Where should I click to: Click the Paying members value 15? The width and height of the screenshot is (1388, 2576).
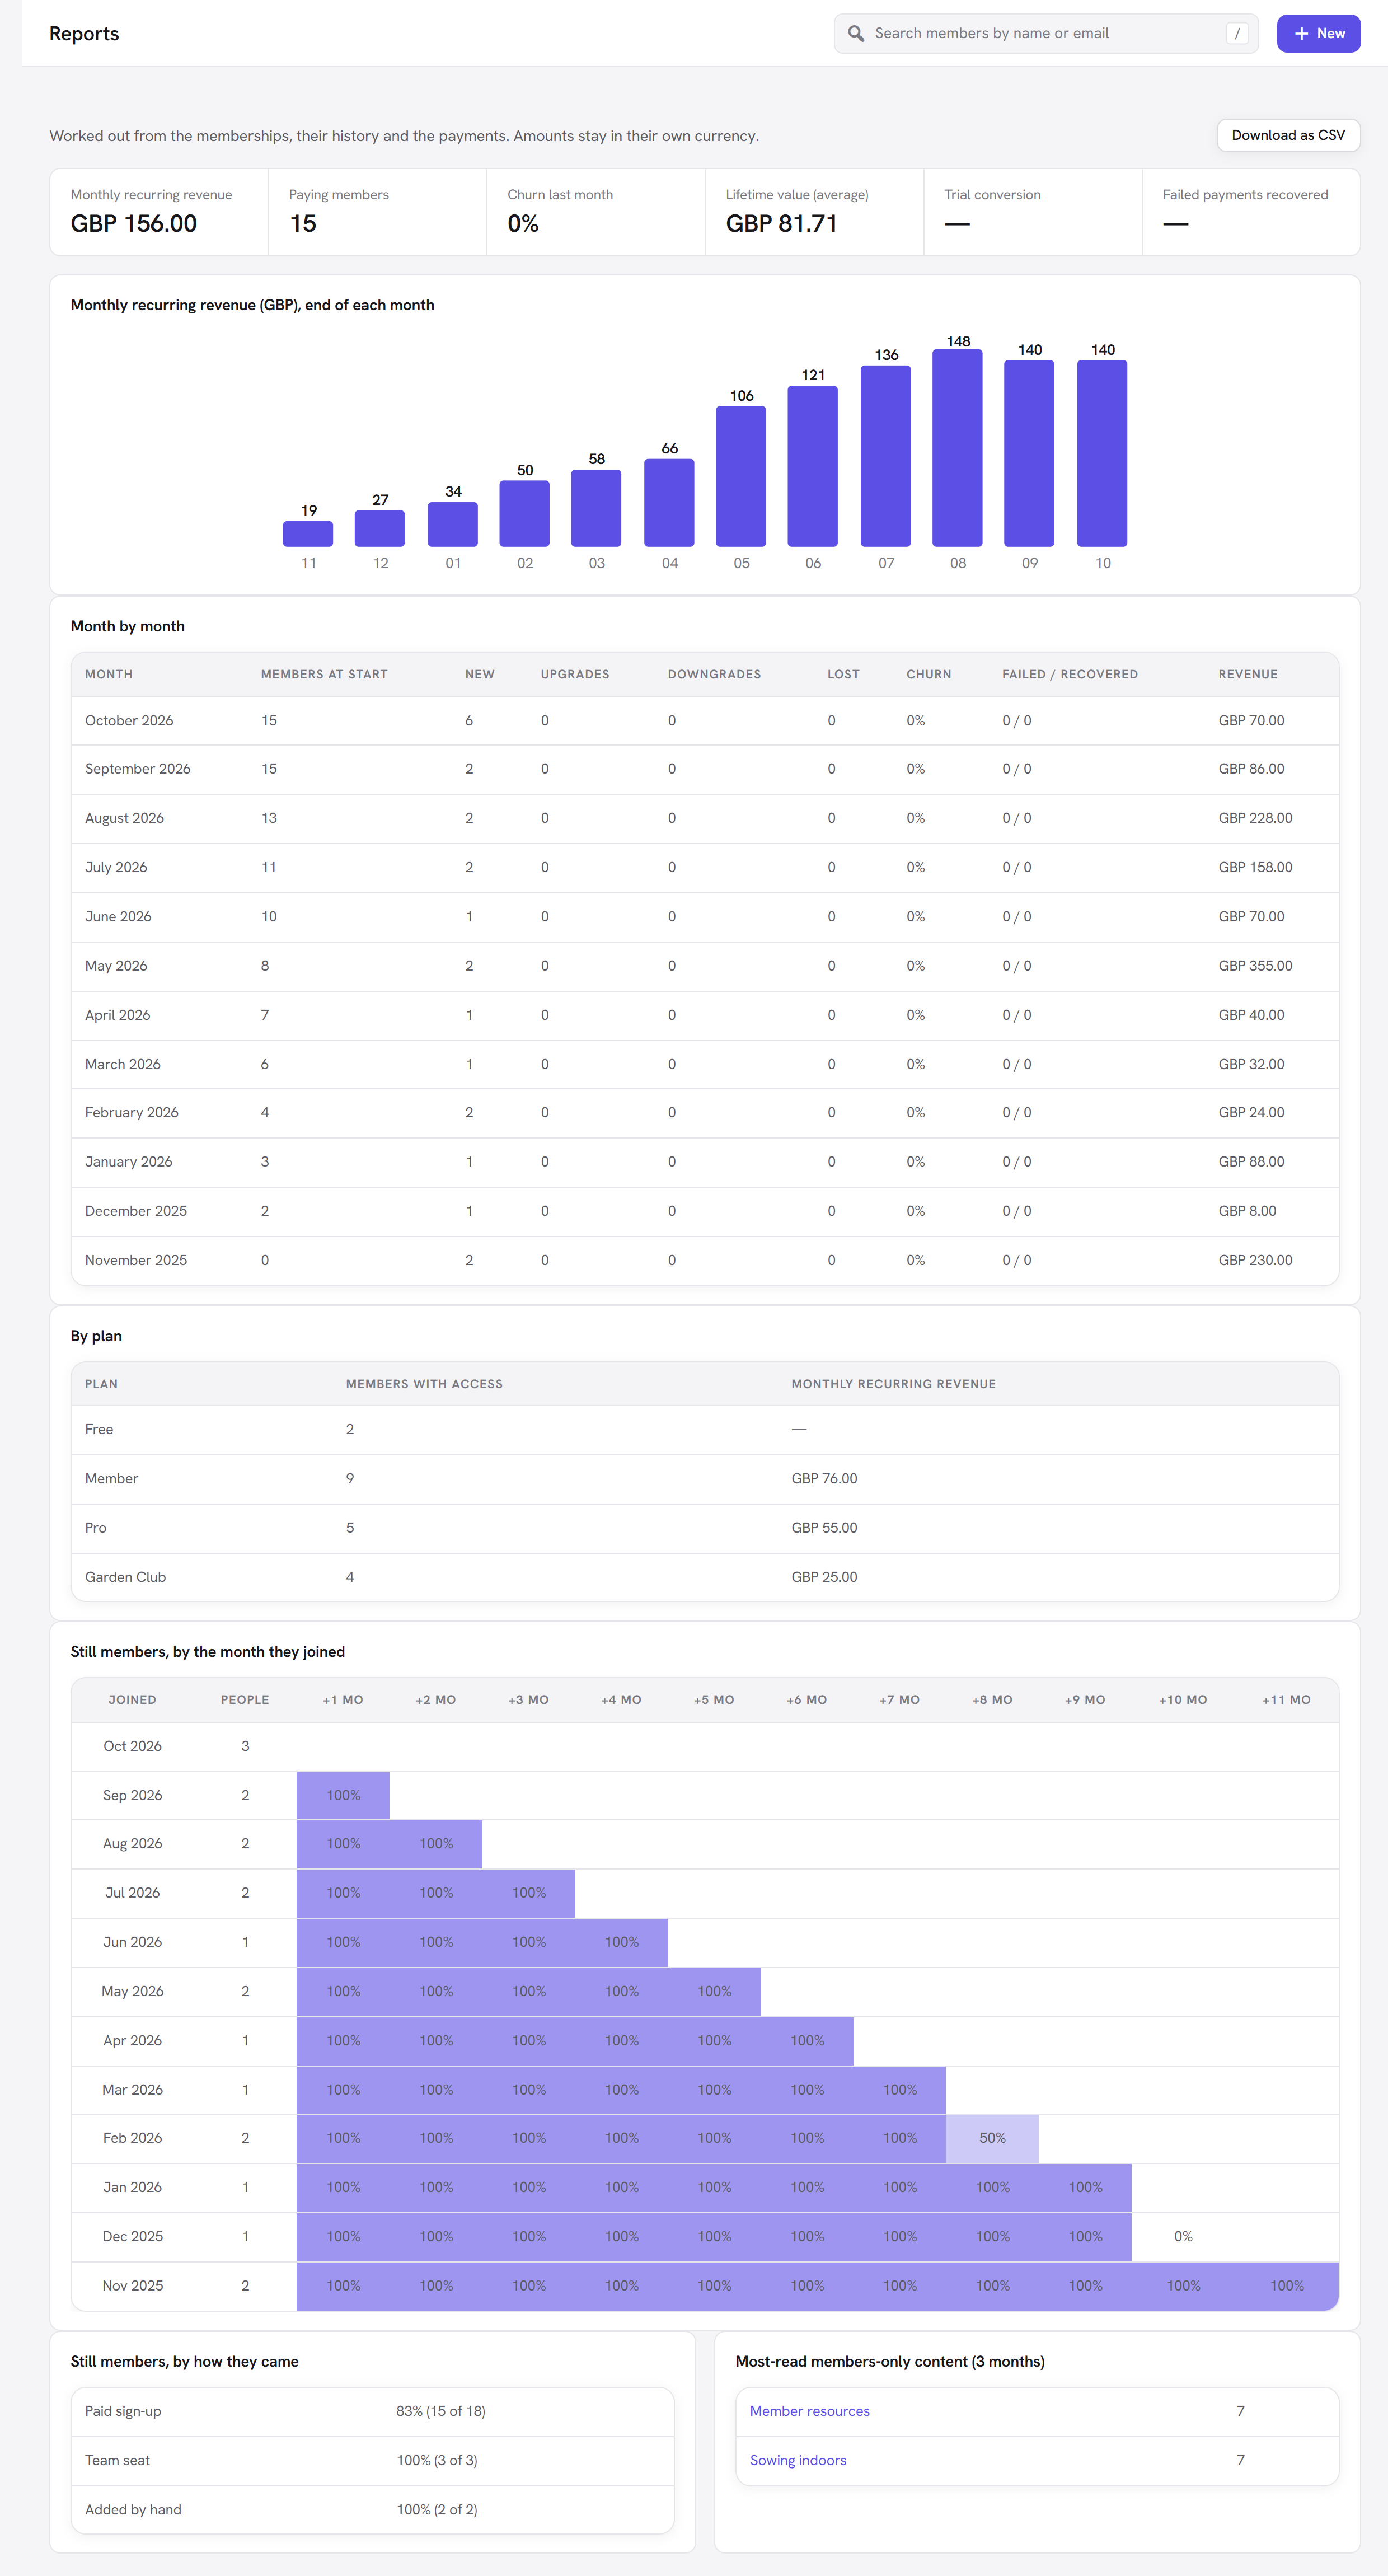pyautogui.click(x=303, y=223)
